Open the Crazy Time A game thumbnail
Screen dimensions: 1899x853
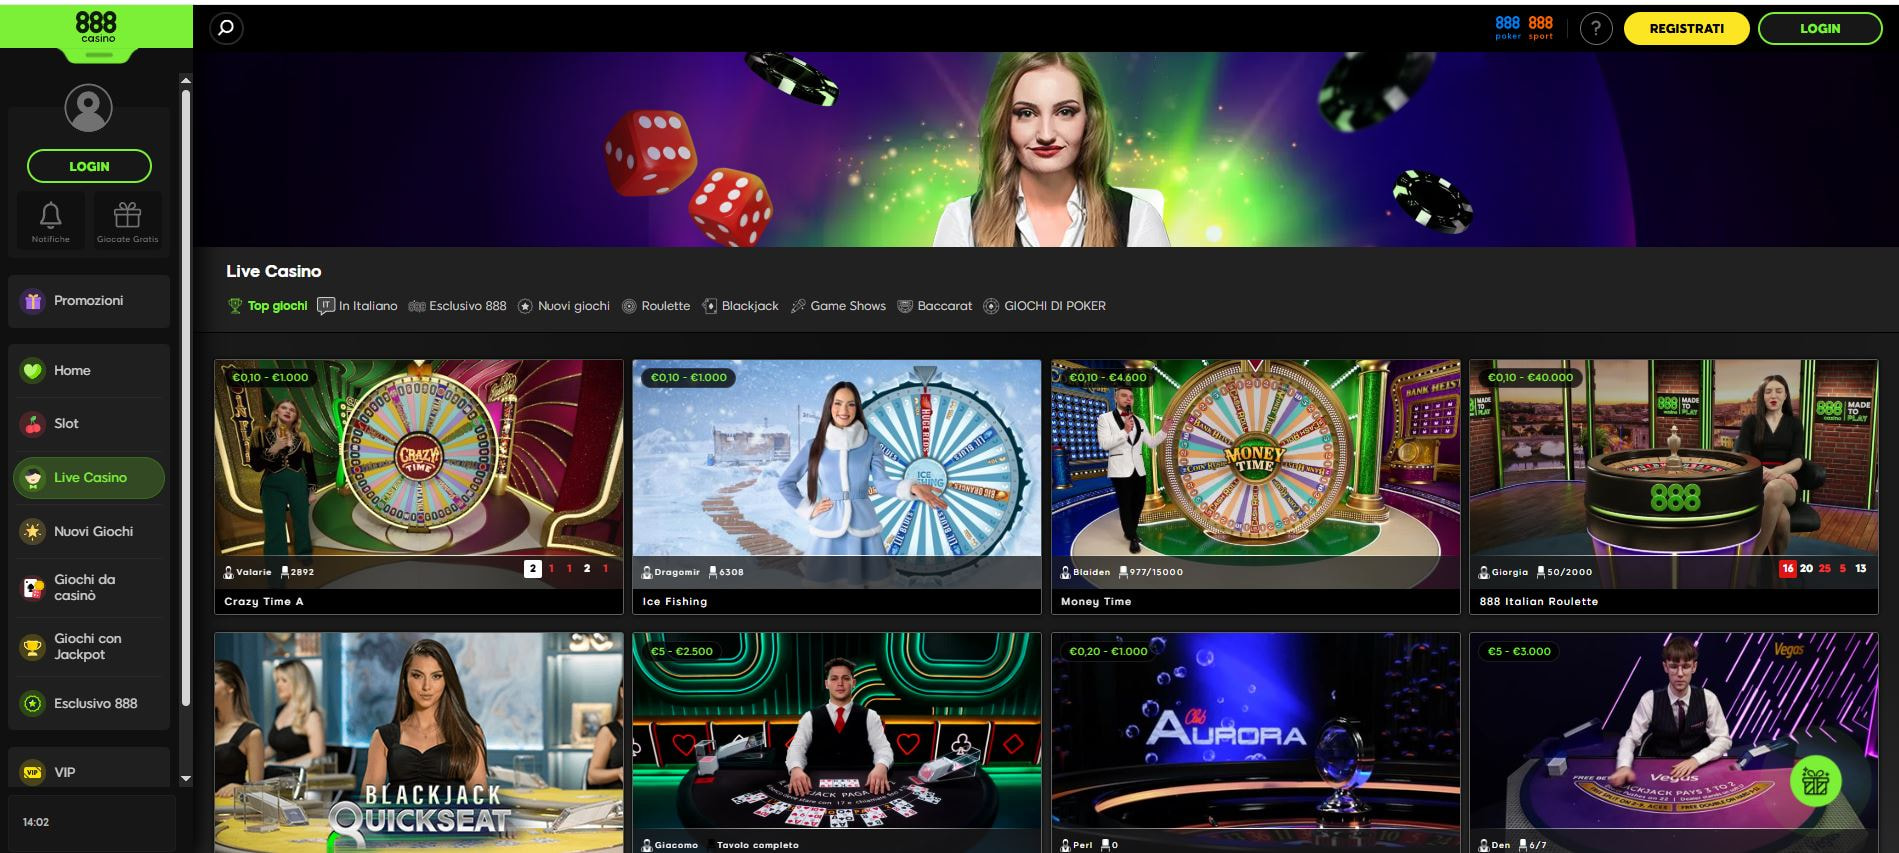tap(418, 474)
